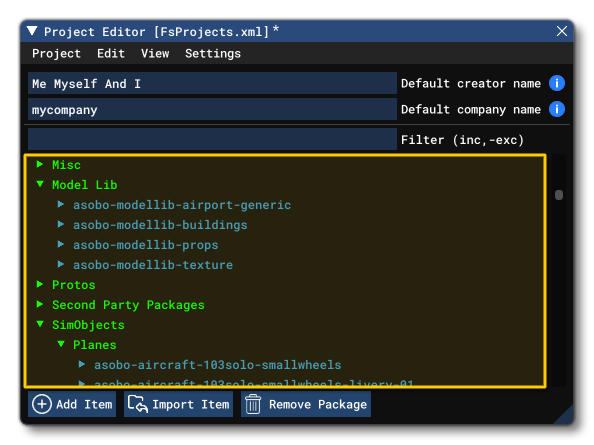The image size is (594, 445).
Task: Collapse the Project Editor window triangle
Action: point(32,31)
